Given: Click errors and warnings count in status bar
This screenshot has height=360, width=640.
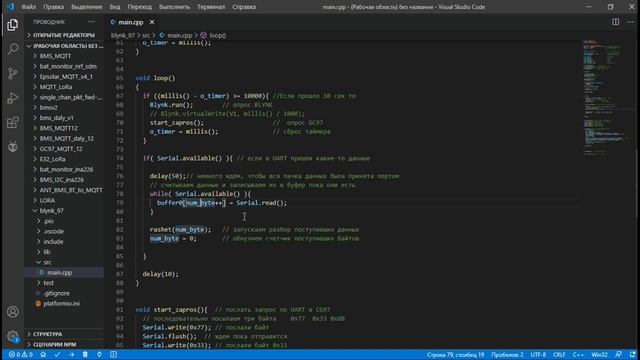Looking at the screenshot, I should [21, 355].
